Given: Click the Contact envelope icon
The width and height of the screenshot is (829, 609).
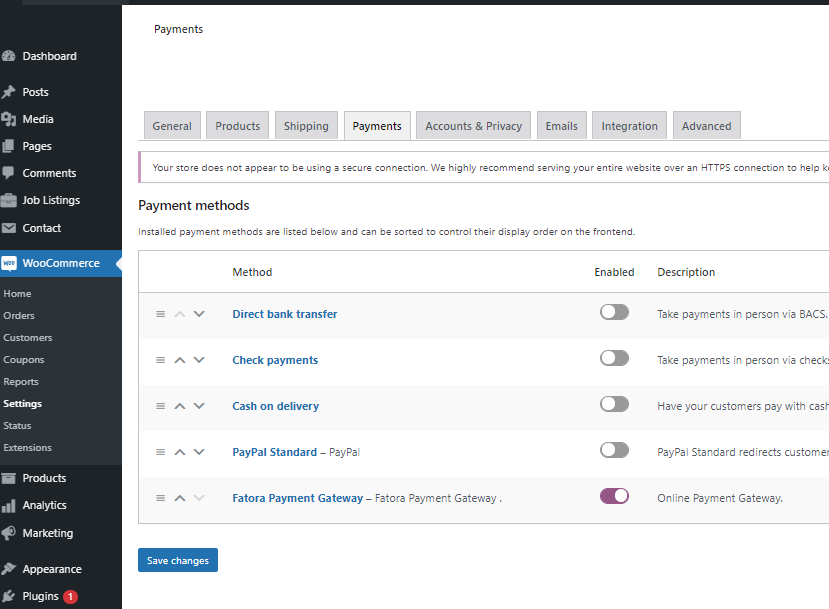Looking at the screenshot, I should pos(8,228).
